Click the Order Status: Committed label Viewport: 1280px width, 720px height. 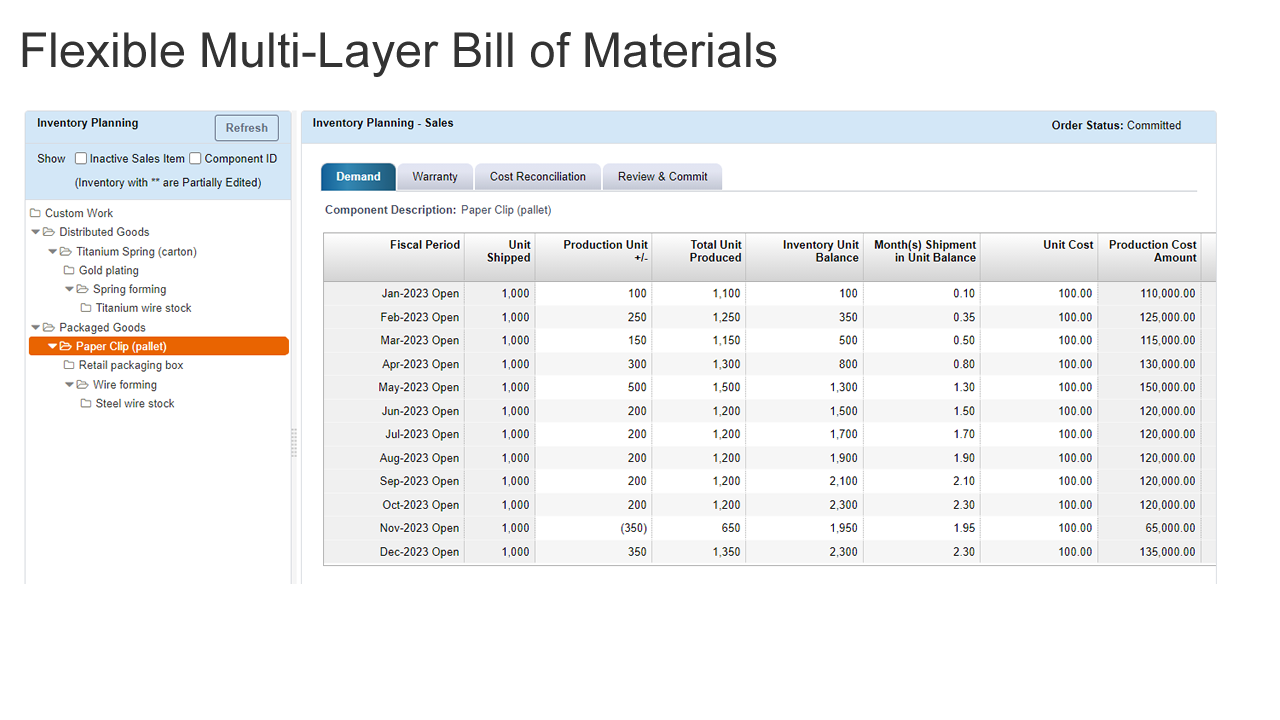[x=1116, y=126]
